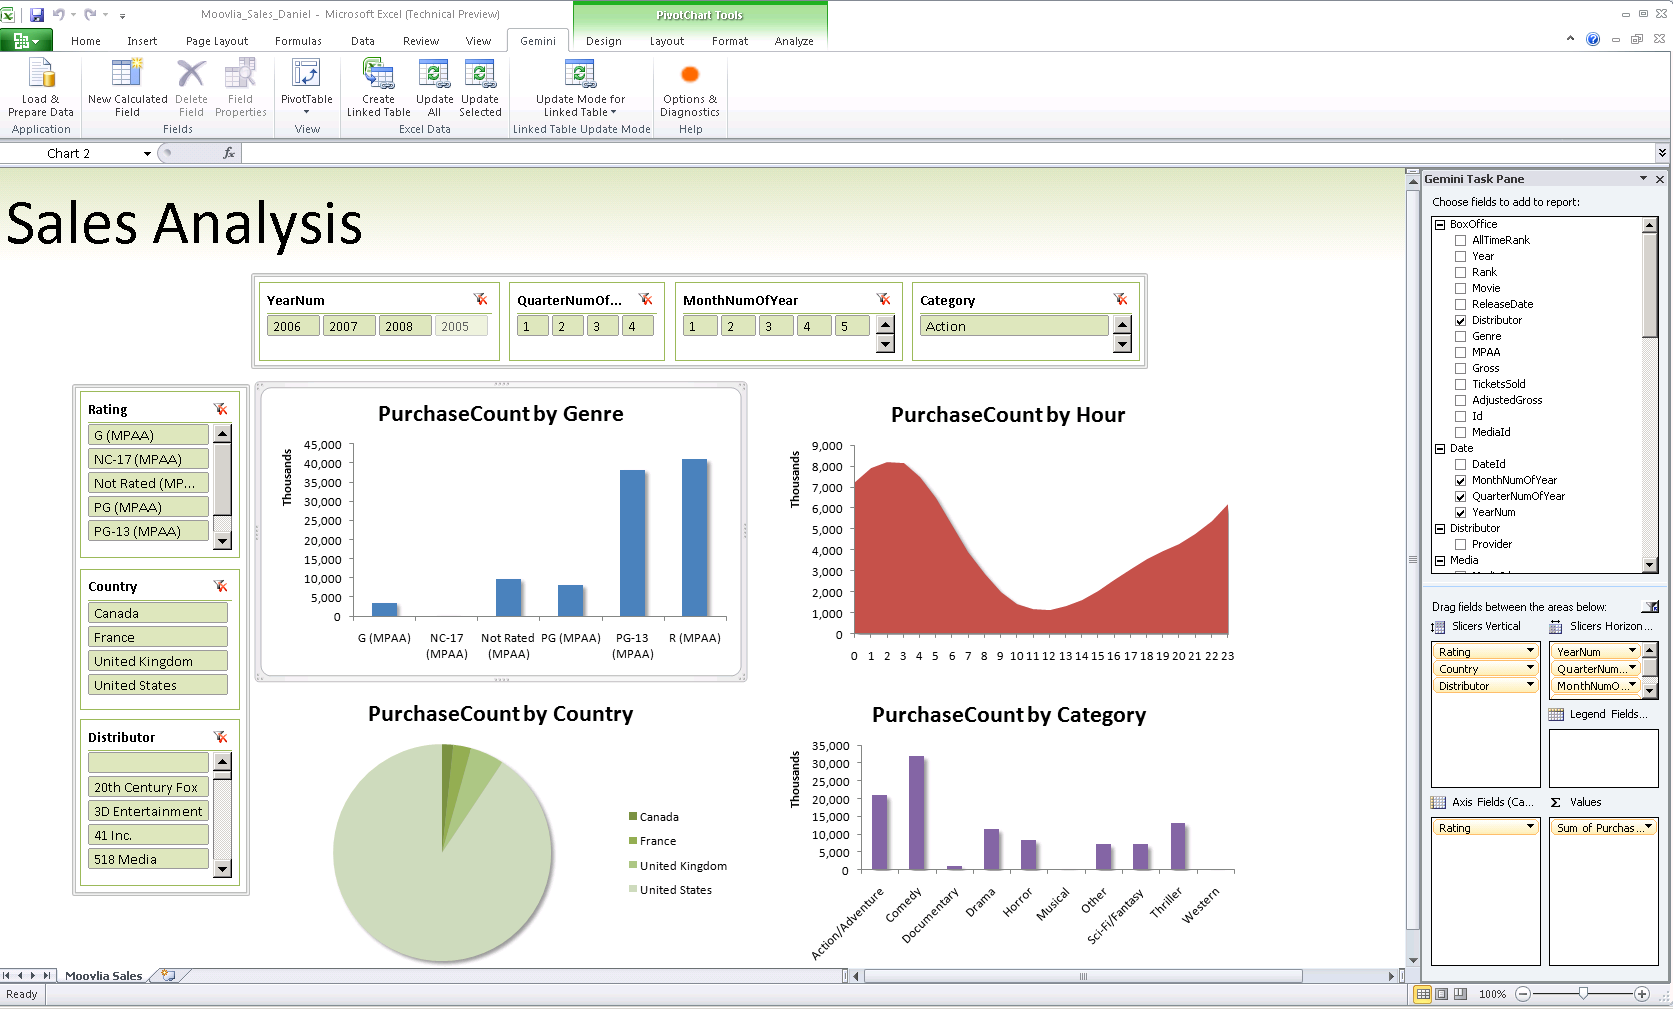Select United Kingdom in Country slicer
Screen dimensions: 1673x1009
157,661
